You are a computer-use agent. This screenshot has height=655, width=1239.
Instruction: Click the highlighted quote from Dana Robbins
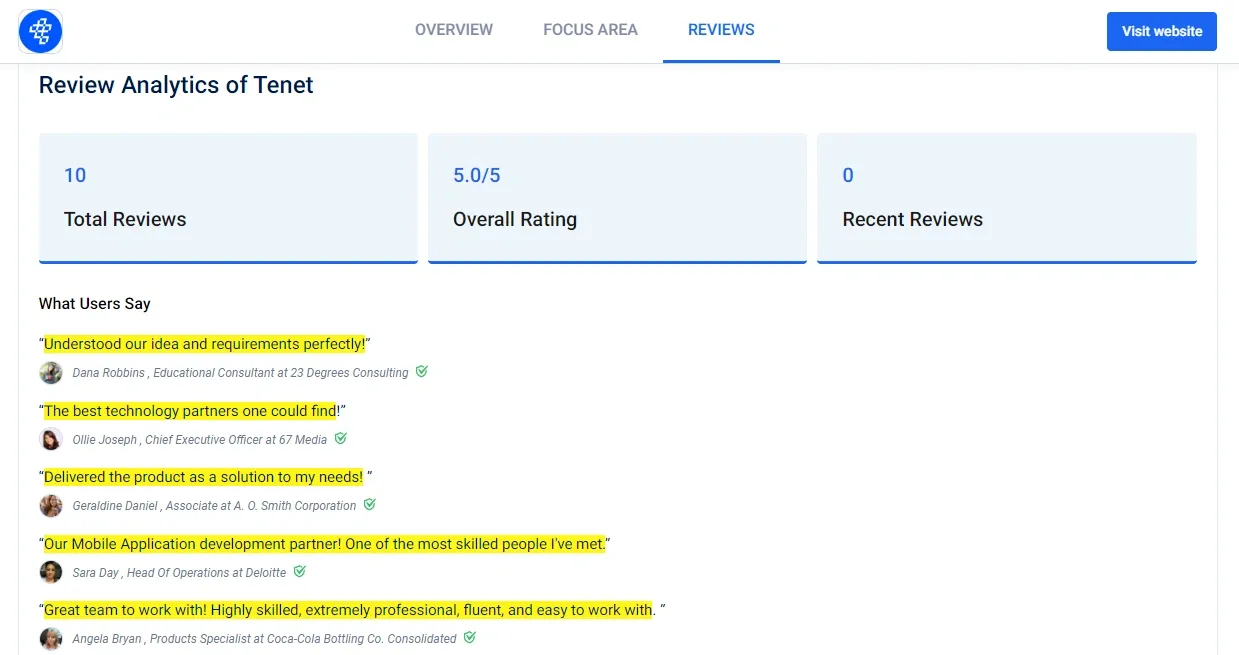[x=205, y=343]
